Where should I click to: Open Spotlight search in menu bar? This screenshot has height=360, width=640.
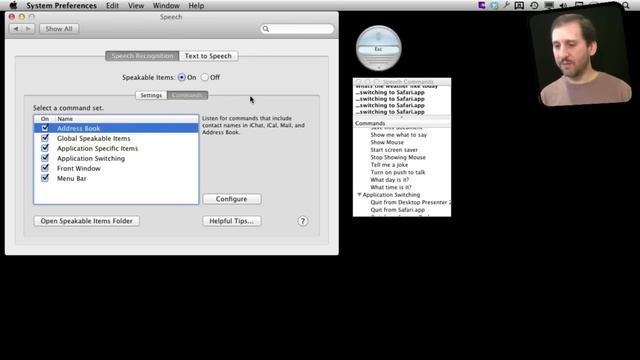626,5
